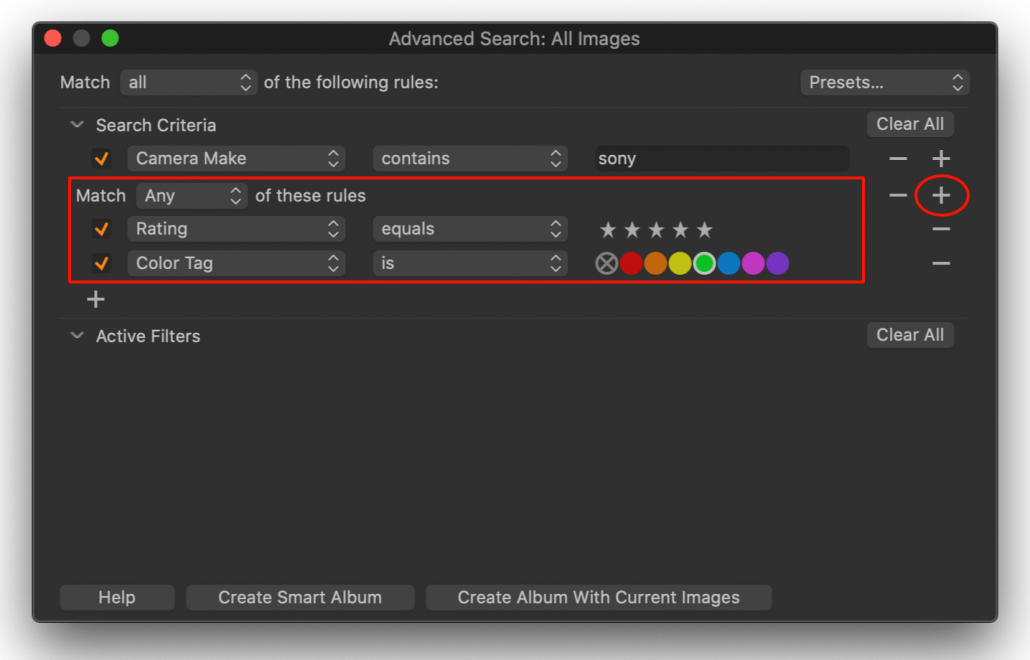
Task: Click the minus icon beside the Rating rule
Action: pyautogui.click(x=940, y=228)
